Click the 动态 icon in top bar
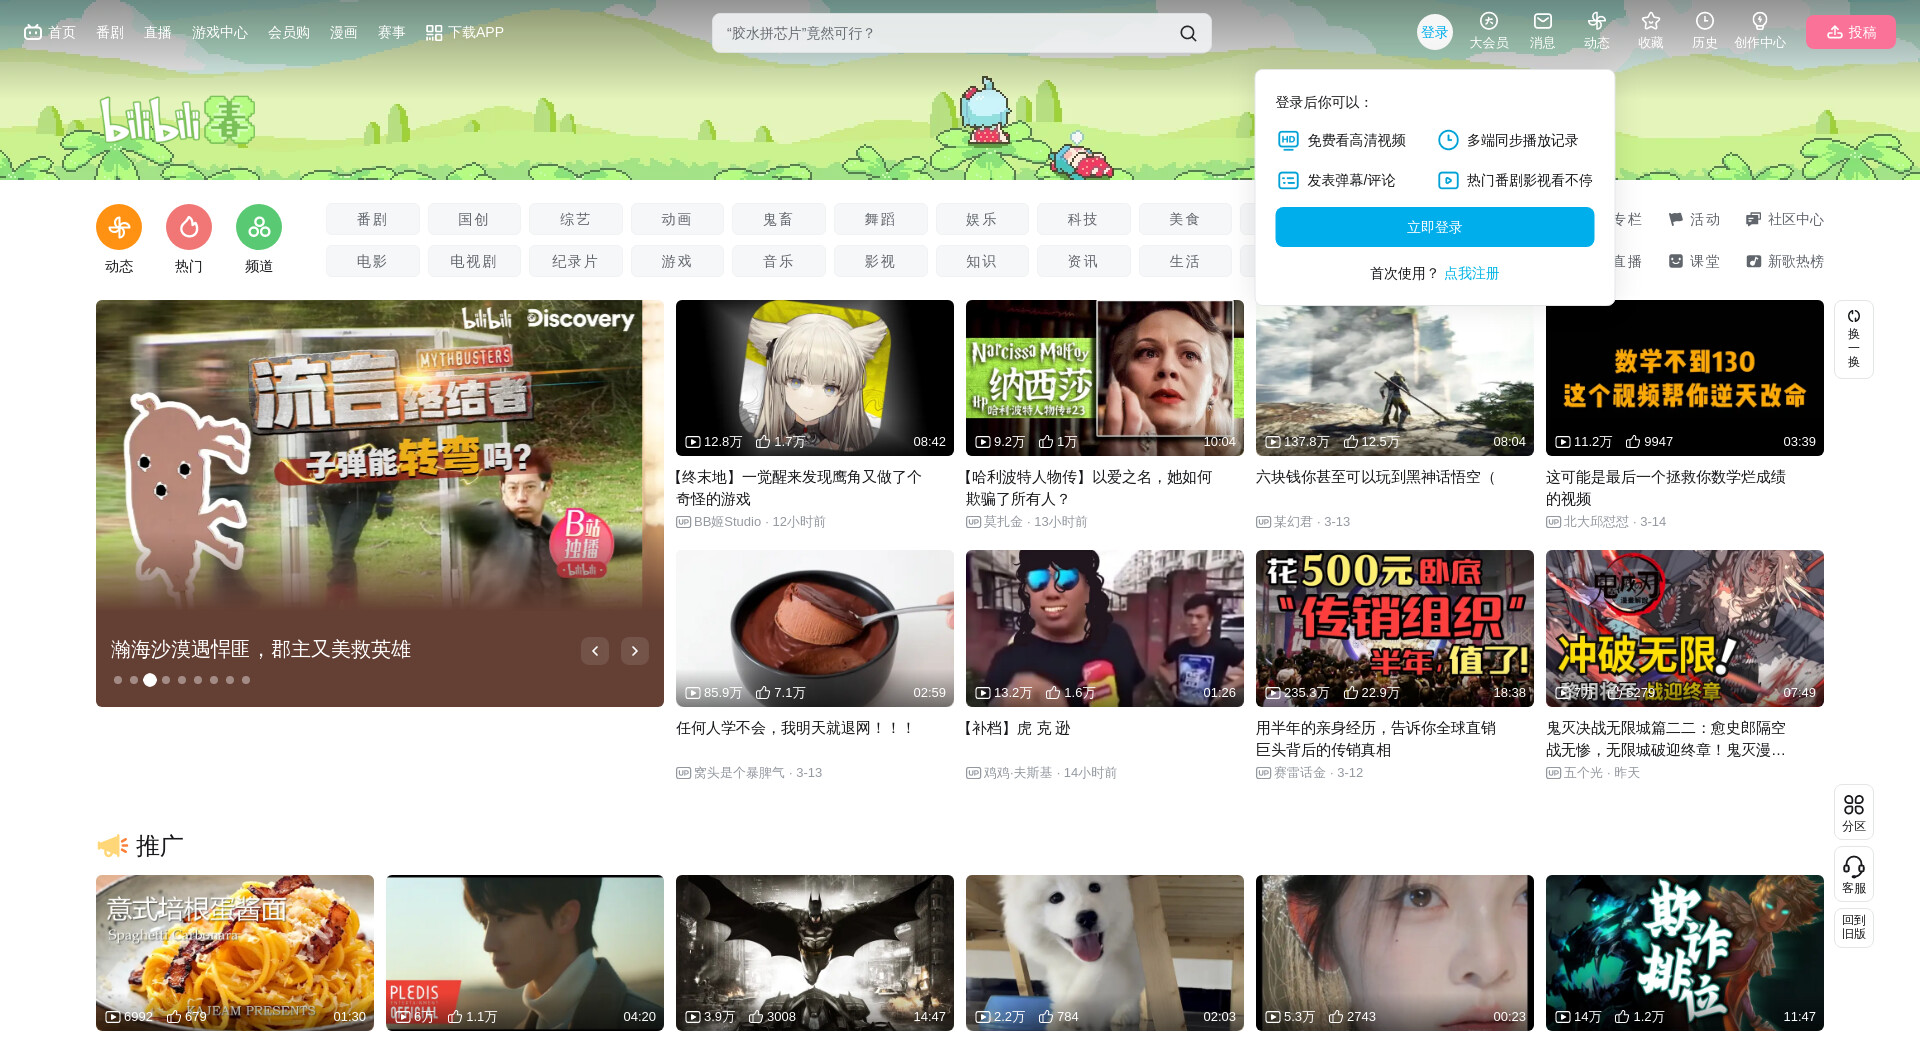This screenshot has height=1040, width=1920. [x=1597, y=21]
